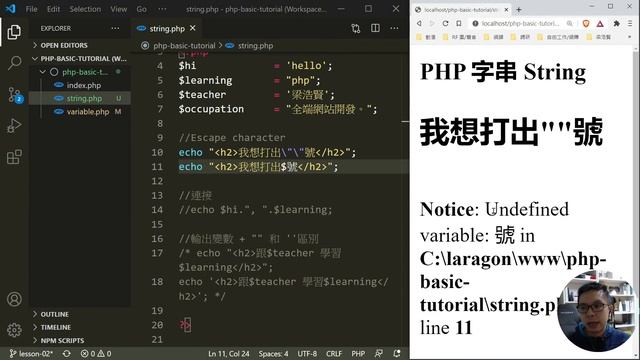Click the first bookmarks bar folder
The image size is (640, 360).
426,37
